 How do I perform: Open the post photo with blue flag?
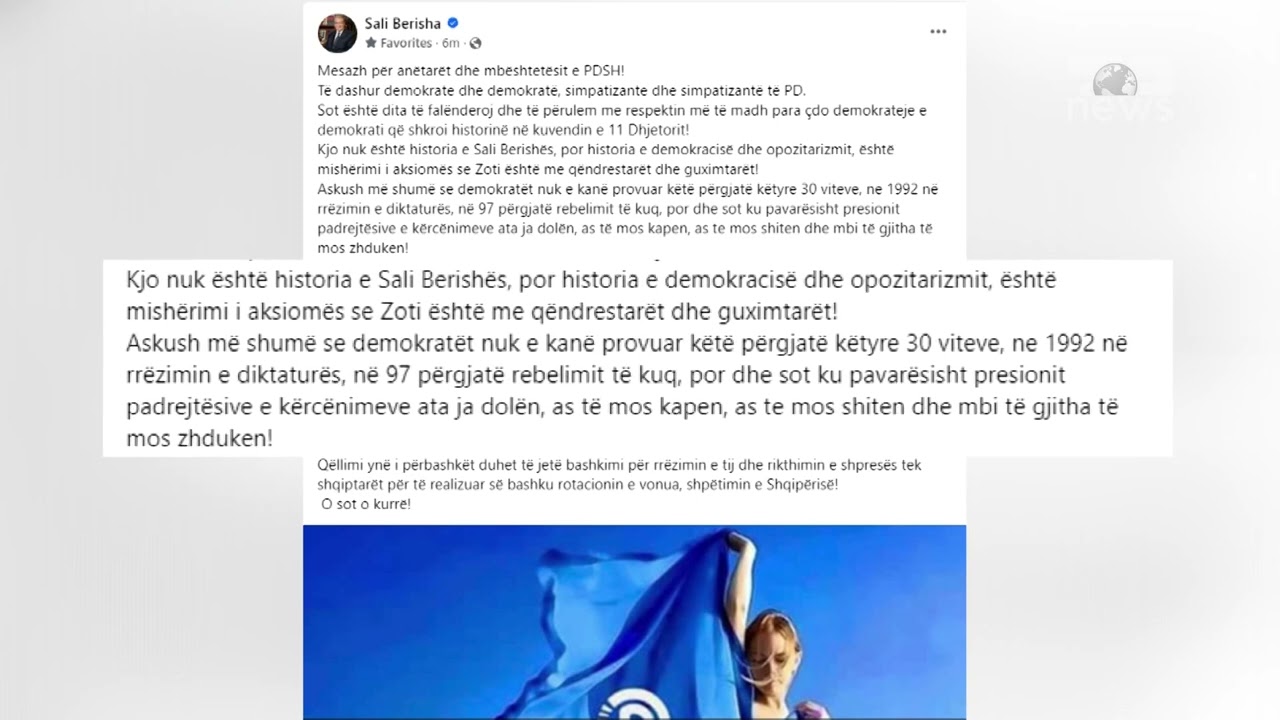click(634, 621)
